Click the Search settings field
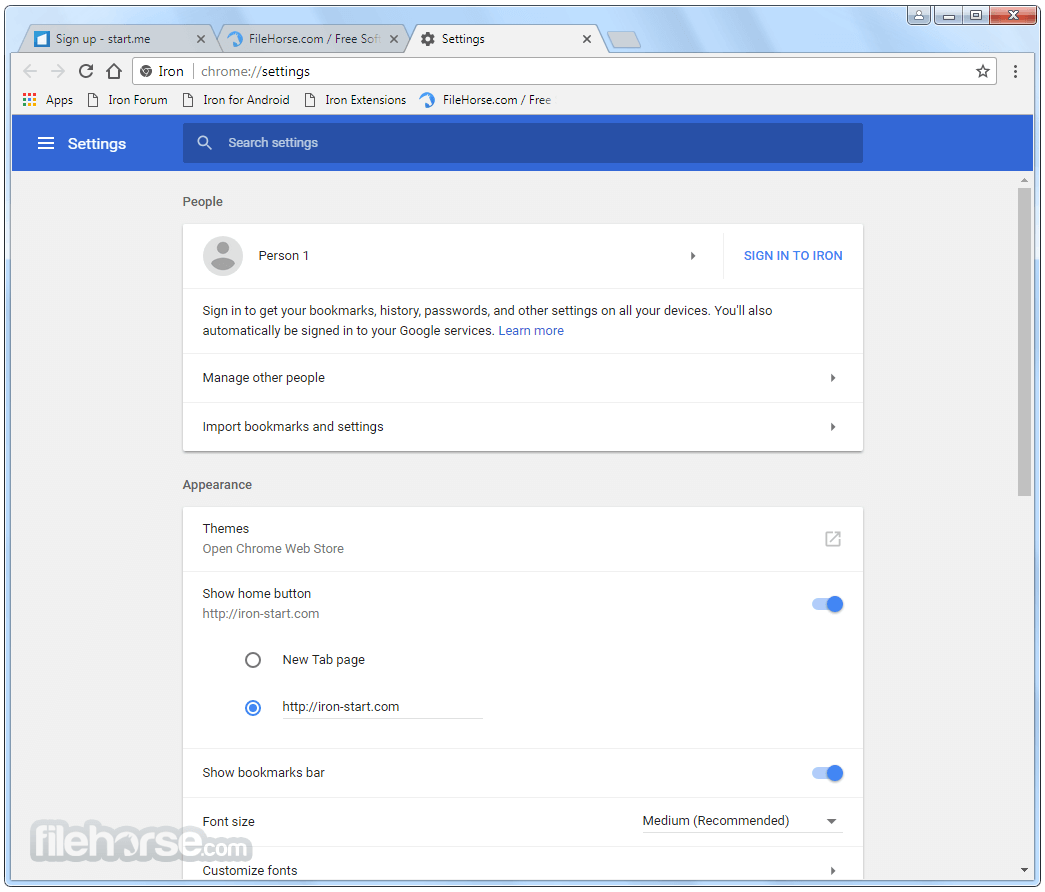The image size is (1045, 892). pos(522,143)
